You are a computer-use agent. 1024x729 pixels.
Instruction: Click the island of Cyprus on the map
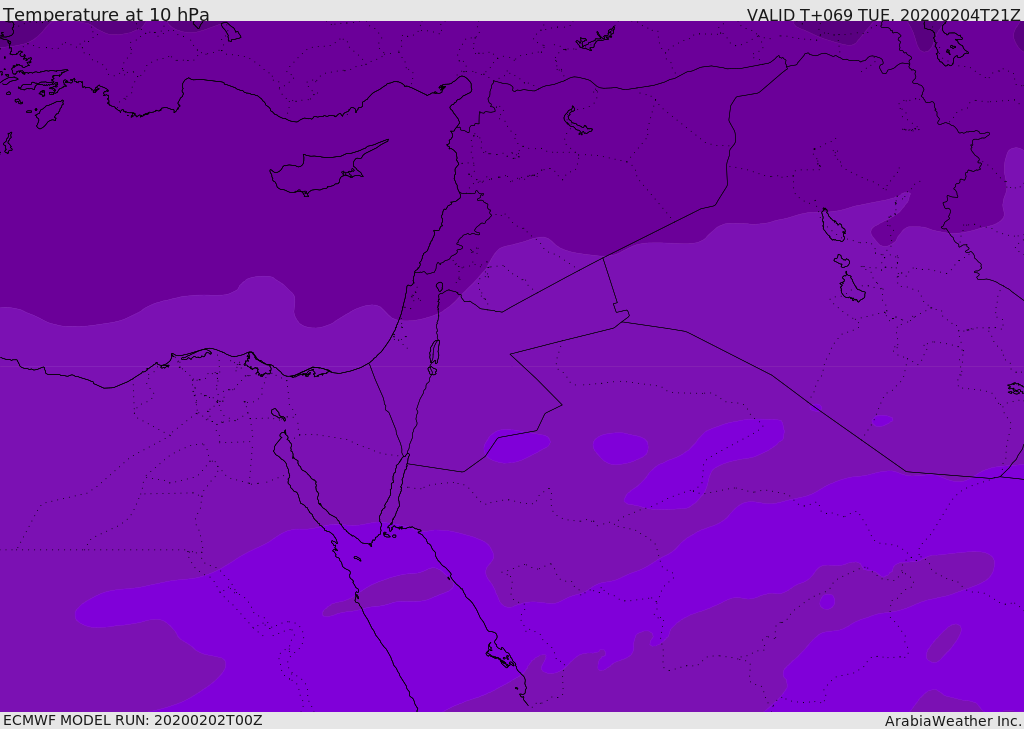coord(328,168)
